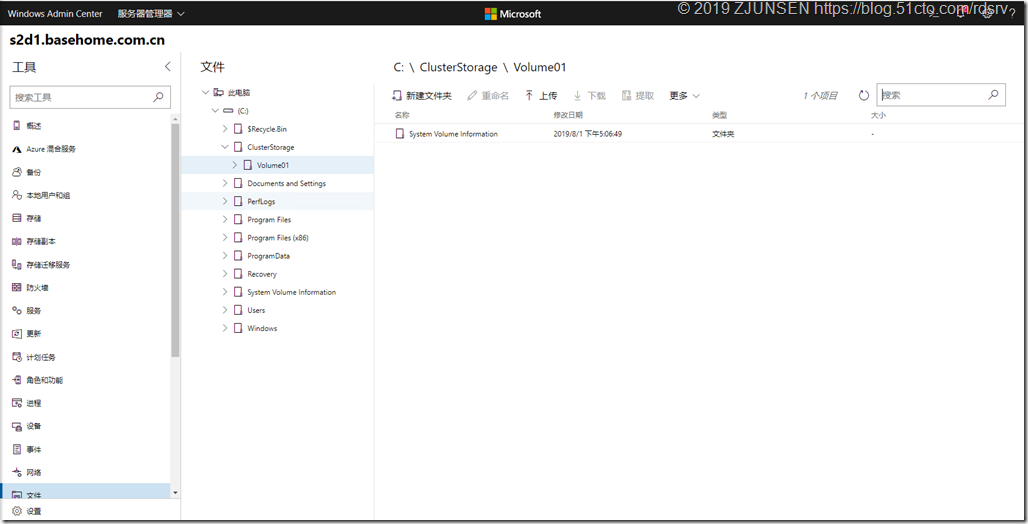Click 上传 upload button
1028x524 pixels.
(541, 96)
